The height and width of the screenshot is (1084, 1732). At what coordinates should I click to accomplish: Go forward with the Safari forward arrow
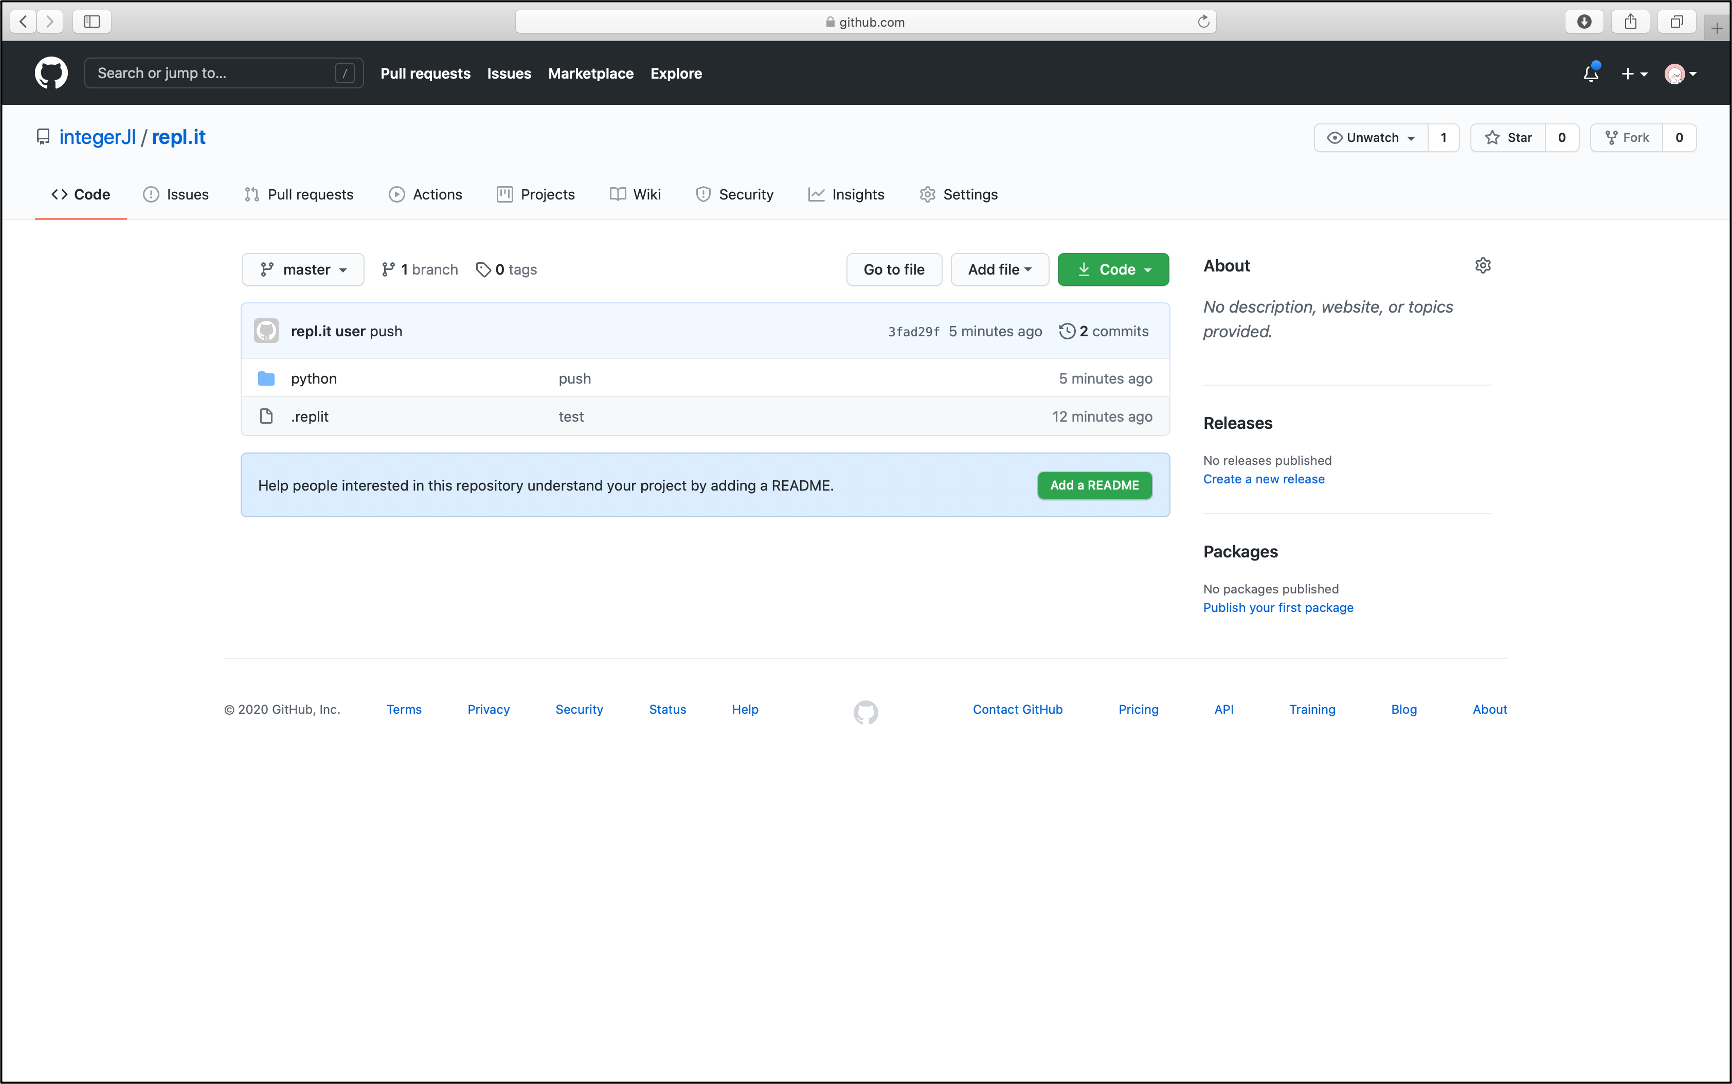49,21
